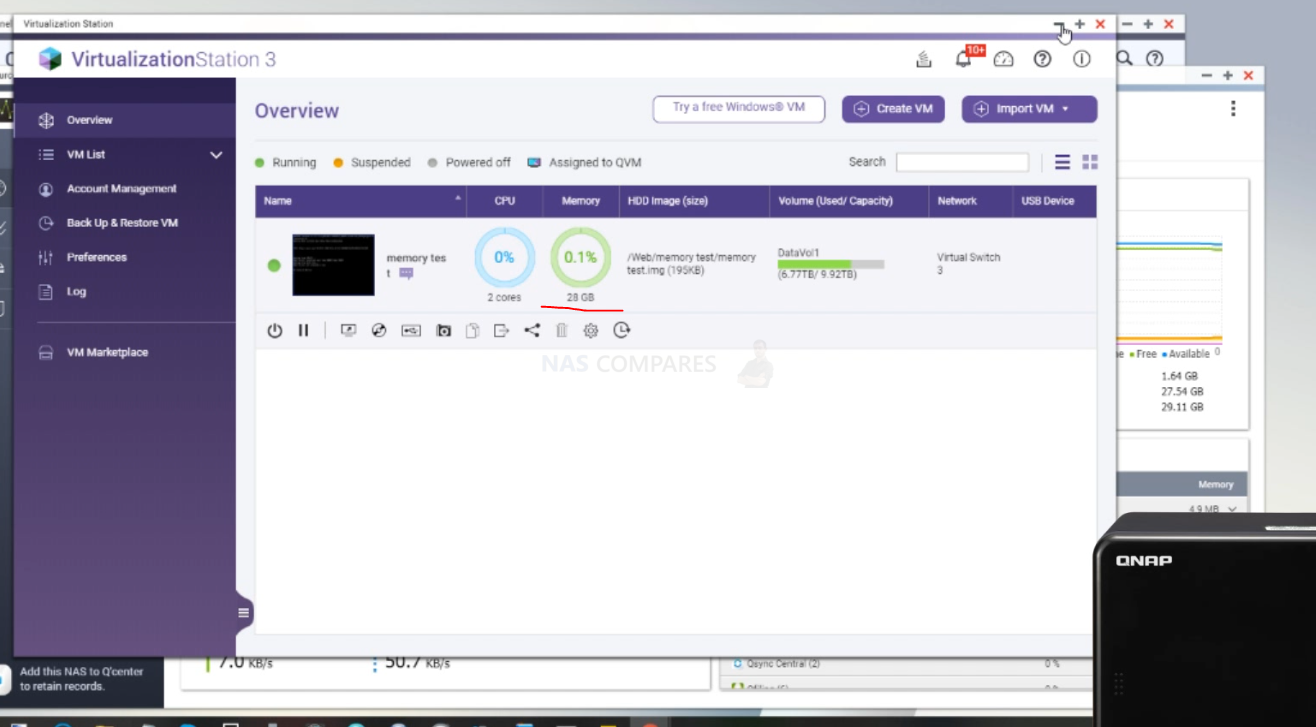Open the Overview sidebar item
Image resolution: width=1316 pixels, height=727 pixels.
pyautogui.click(x=124, y=120)
